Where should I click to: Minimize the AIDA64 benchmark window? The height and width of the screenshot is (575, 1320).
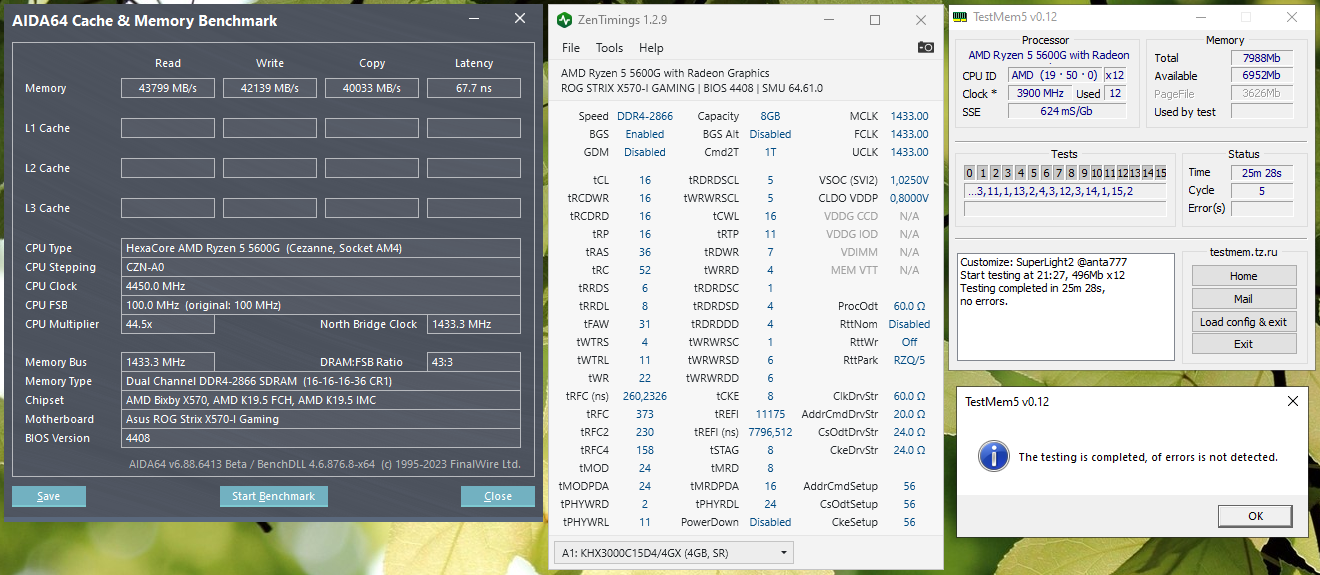[474, 19]
